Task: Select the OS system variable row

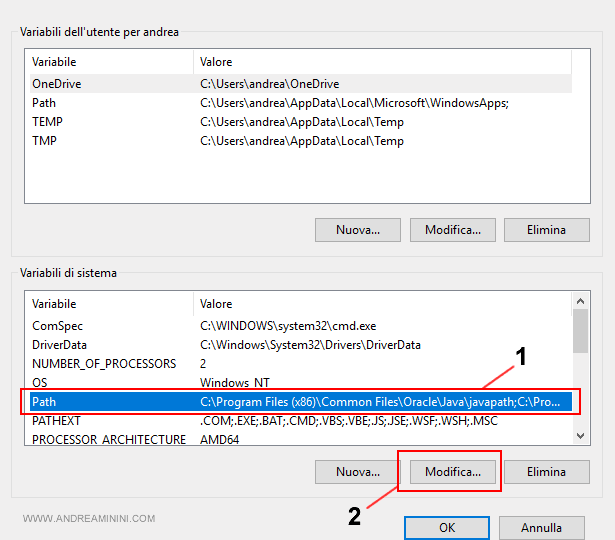Action: 40,383
